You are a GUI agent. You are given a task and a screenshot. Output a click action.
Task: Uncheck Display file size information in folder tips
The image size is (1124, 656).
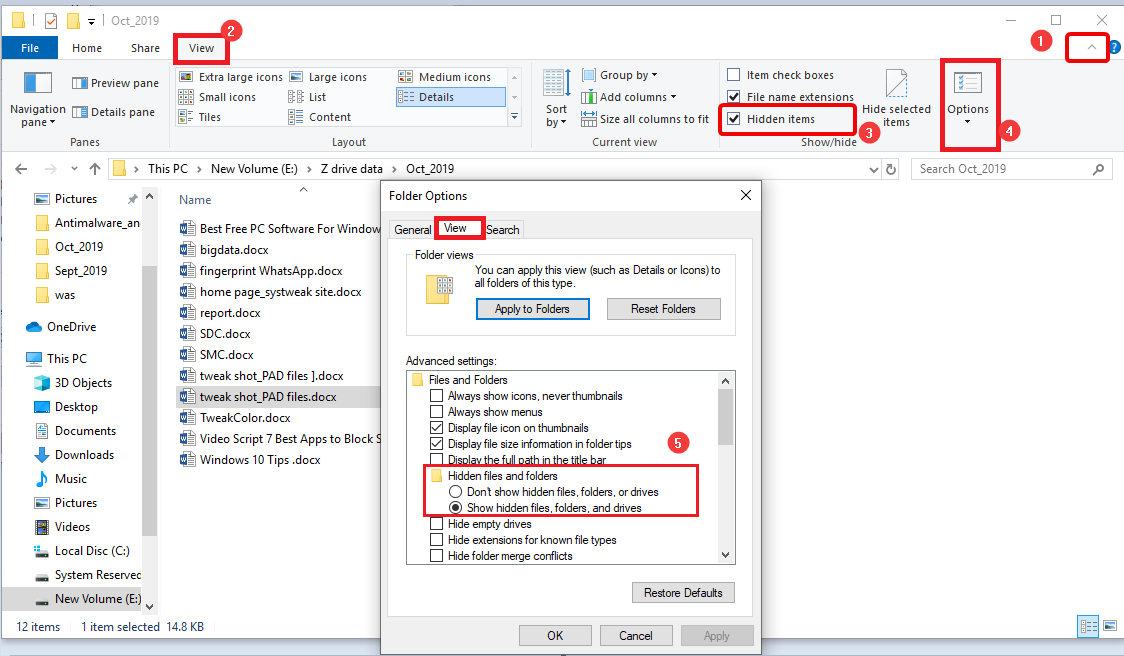click(x=436, y=444)
